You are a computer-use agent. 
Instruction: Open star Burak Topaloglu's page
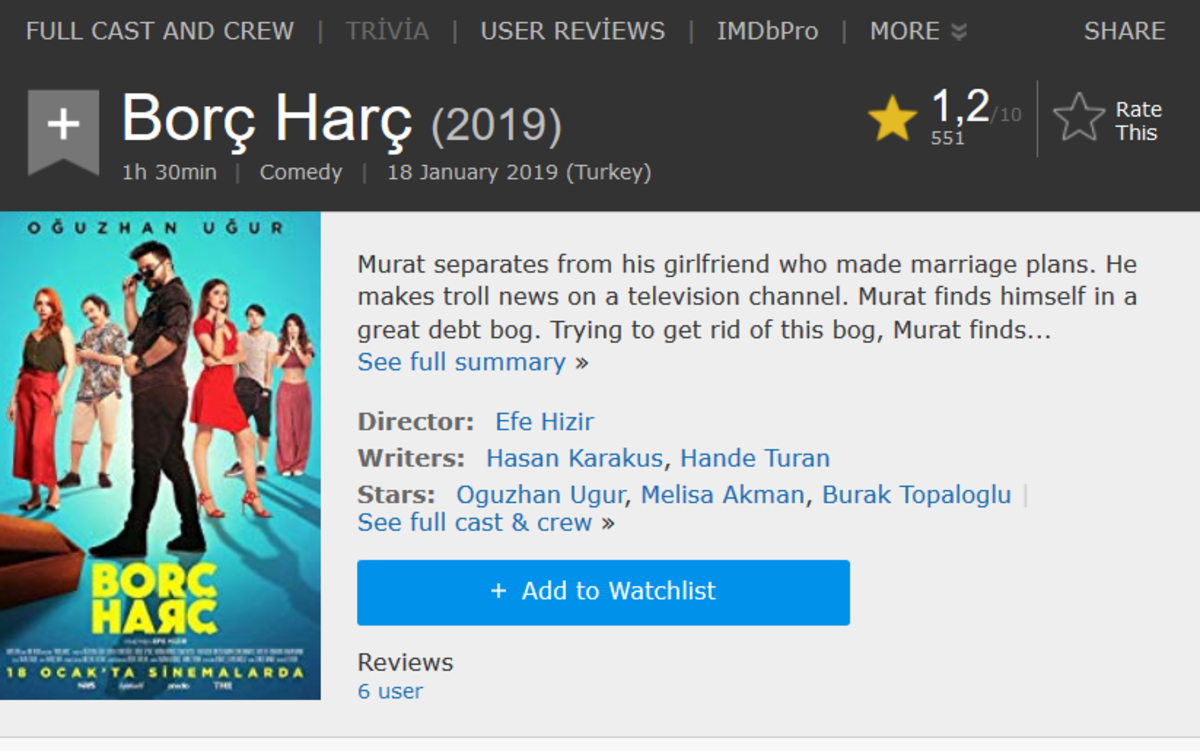916,495
